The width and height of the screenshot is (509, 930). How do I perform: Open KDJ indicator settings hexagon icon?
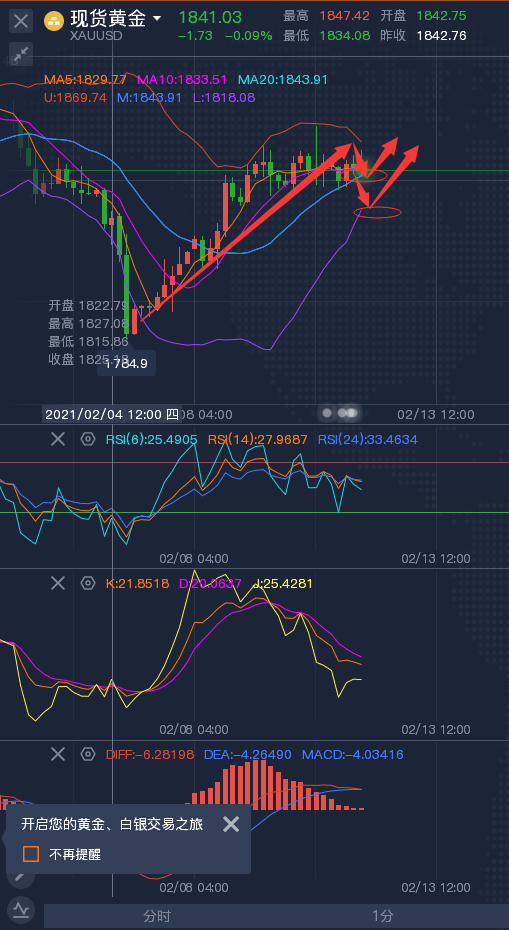[x=88, y=583]
